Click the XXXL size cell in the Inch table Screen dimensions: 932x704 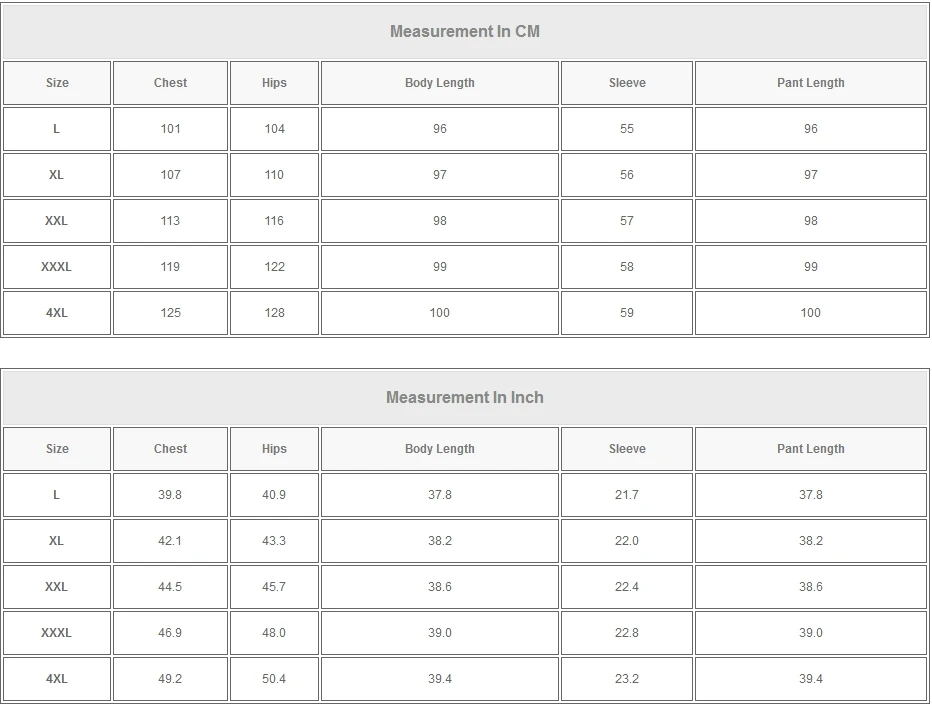[56, 633]
